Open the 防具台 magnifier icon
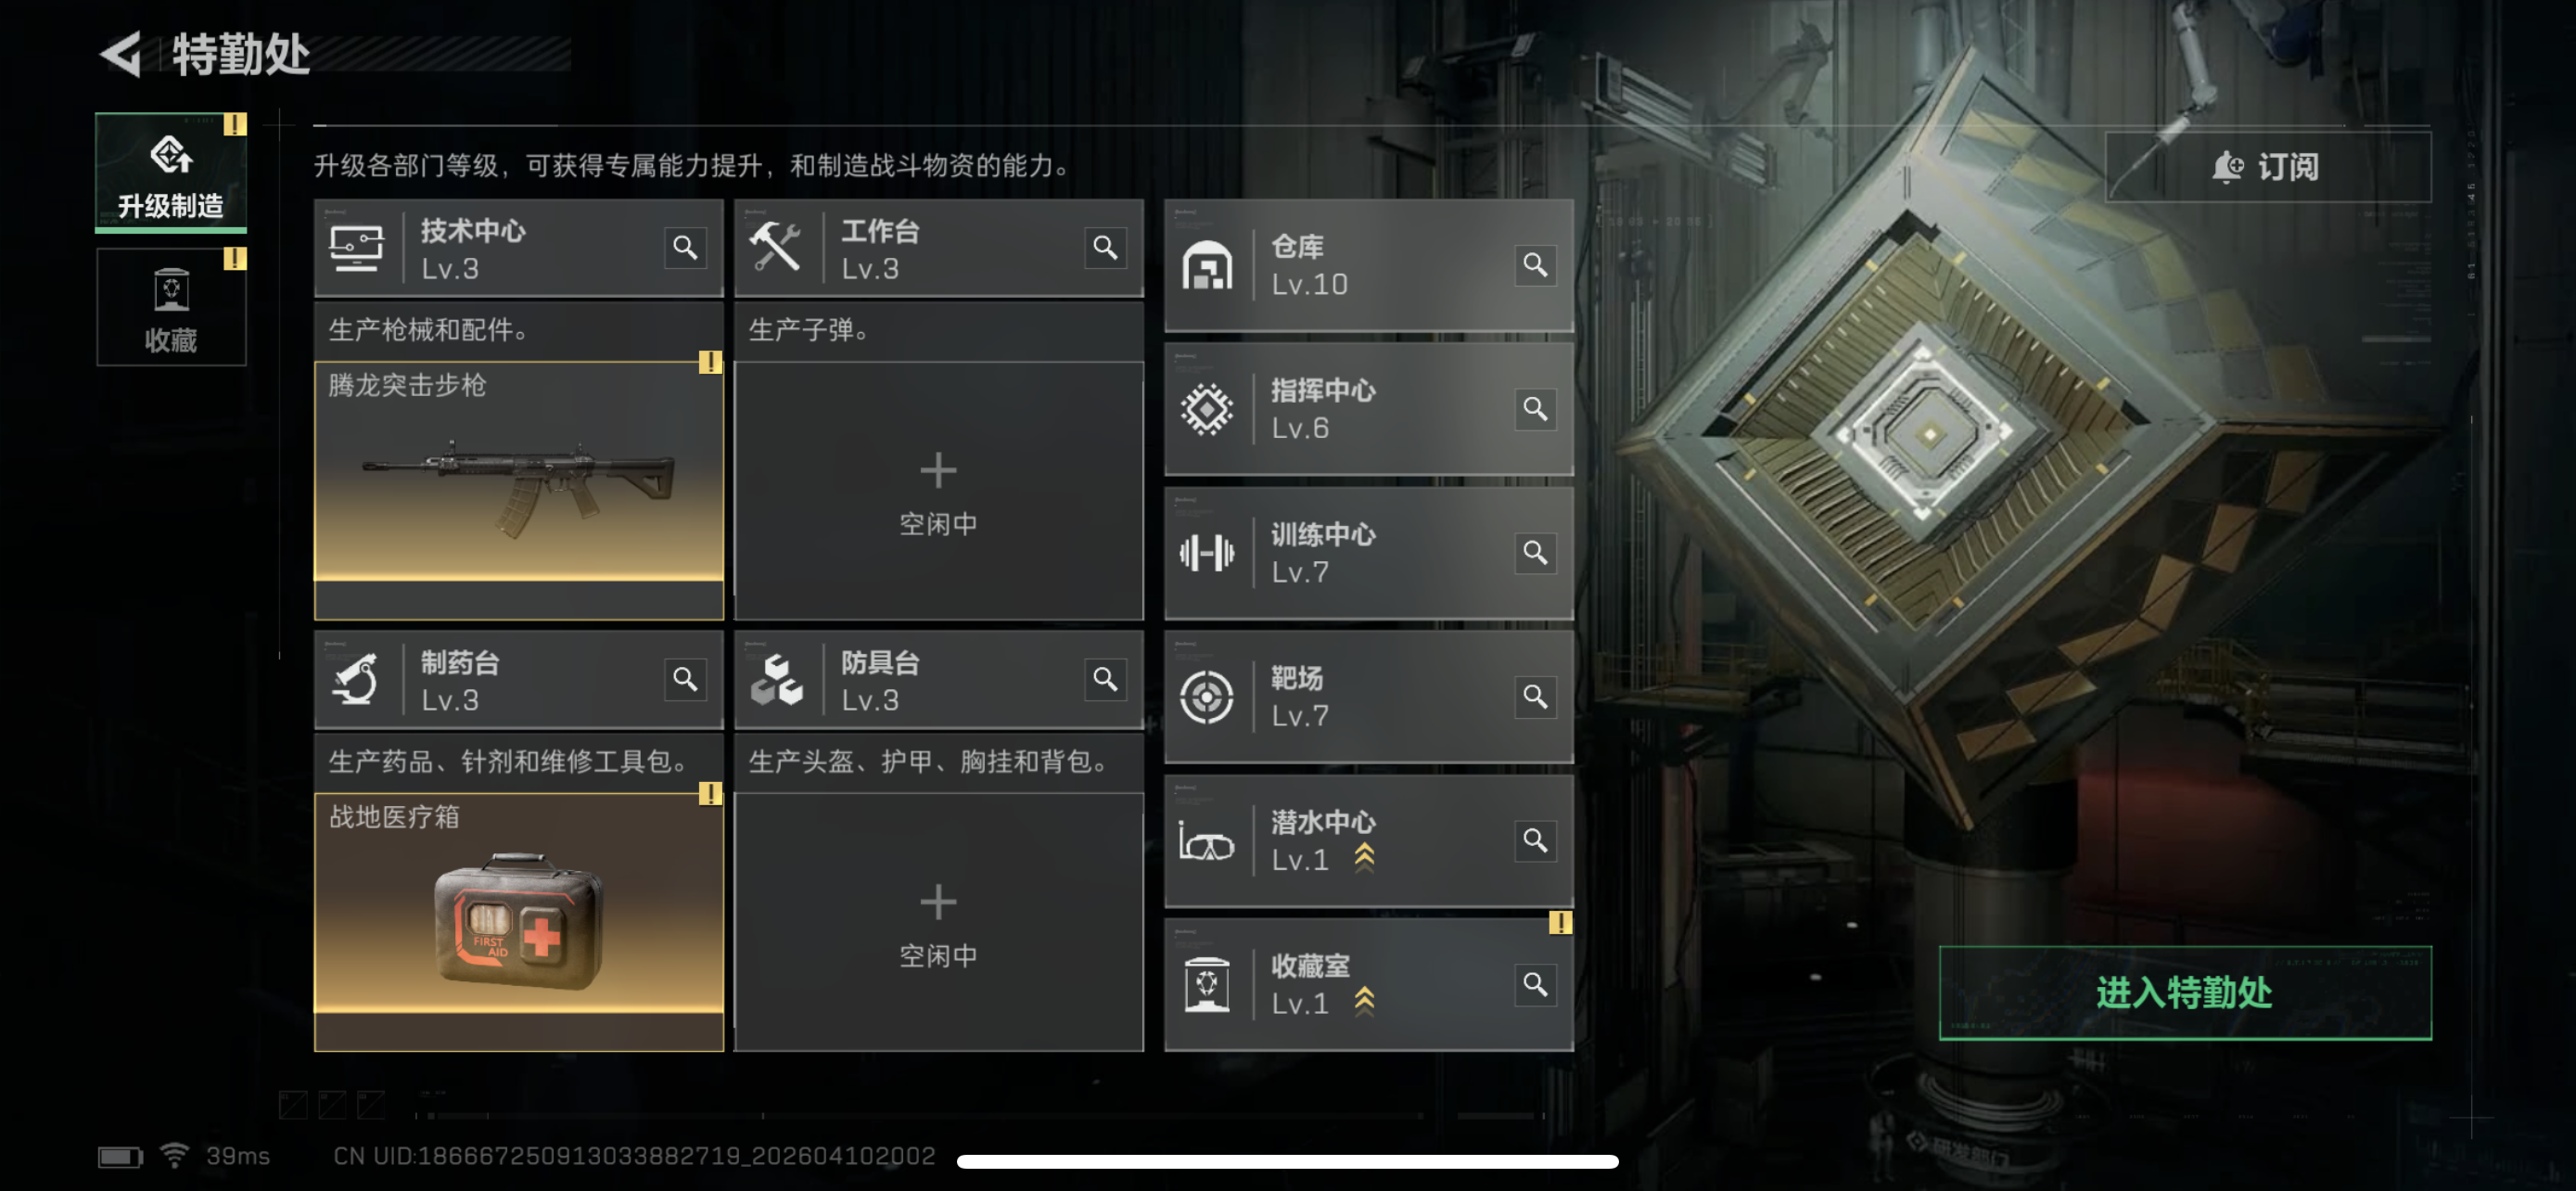Screen dimensions: 2576x1191 click(x=1105, y=679)
